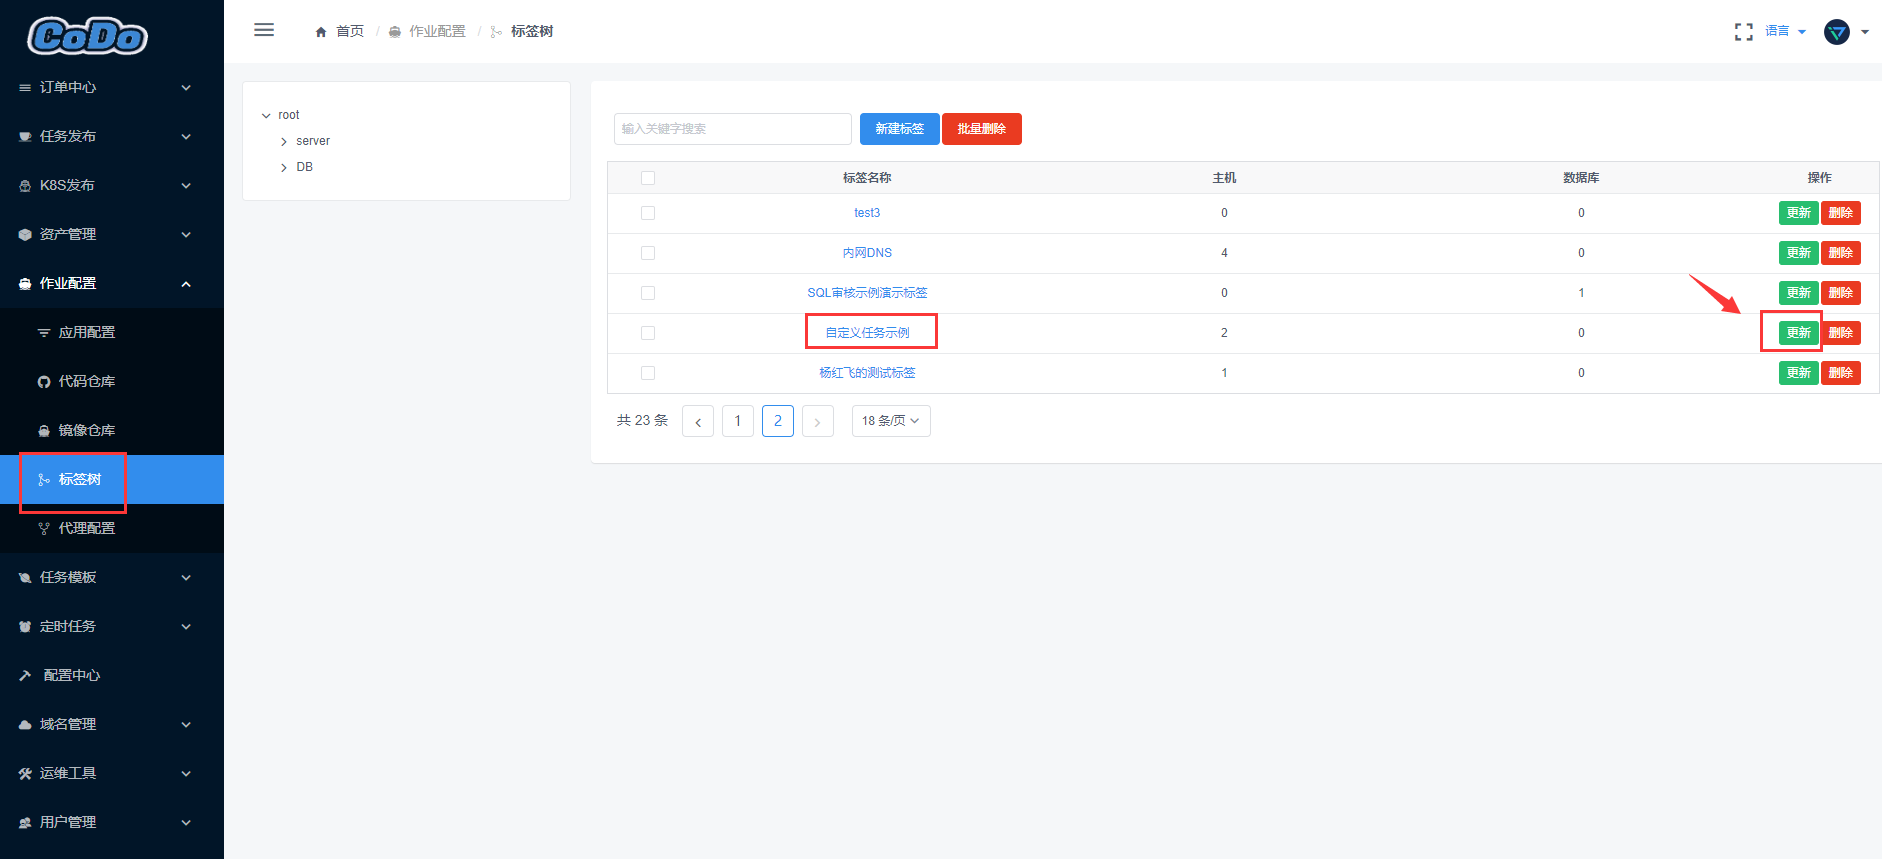
Task: Open 应用配置 menu item
Action: 112,333
